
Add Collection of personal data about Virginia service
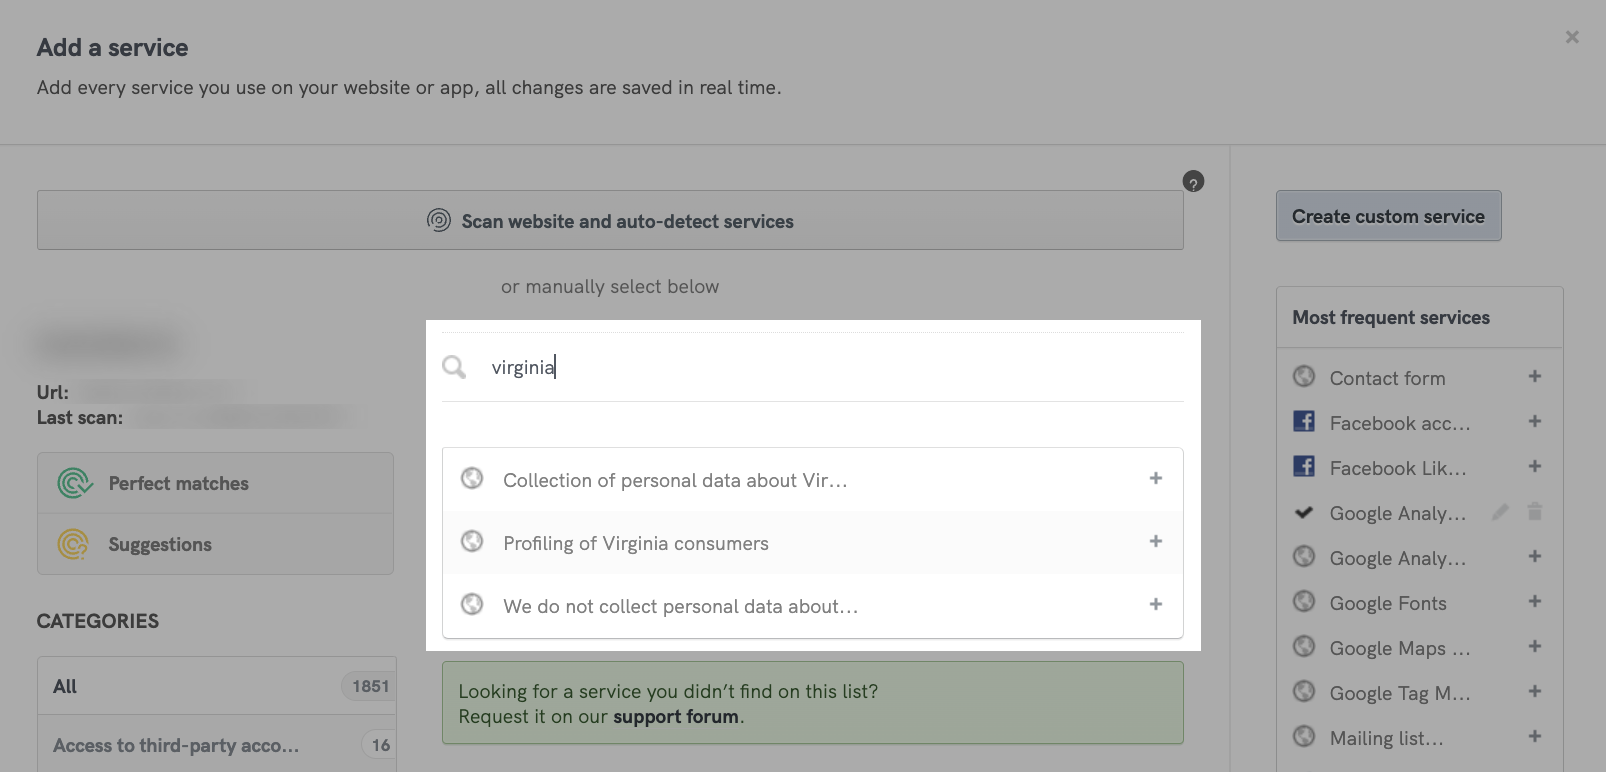point(1155,478)
